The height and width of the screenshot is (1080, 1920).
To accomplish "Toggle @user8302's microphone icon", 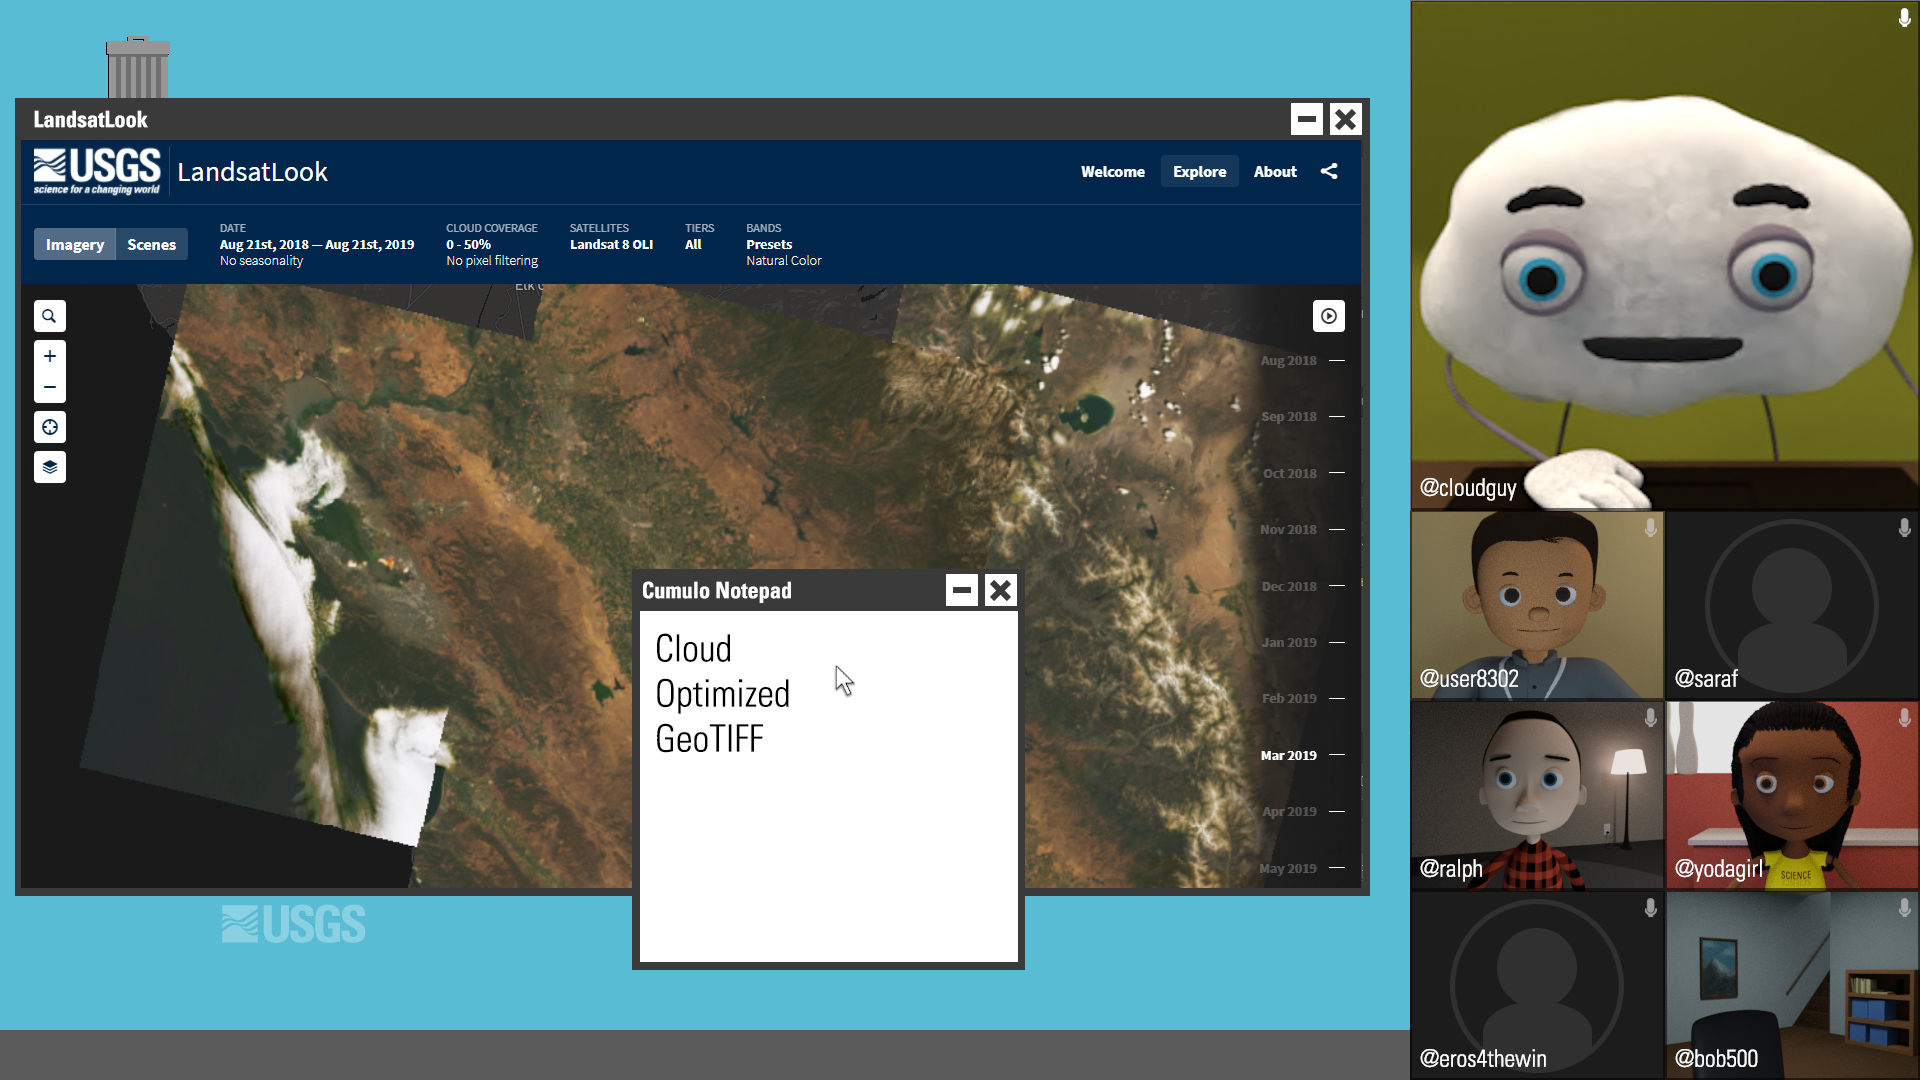I will (1650, 528).
